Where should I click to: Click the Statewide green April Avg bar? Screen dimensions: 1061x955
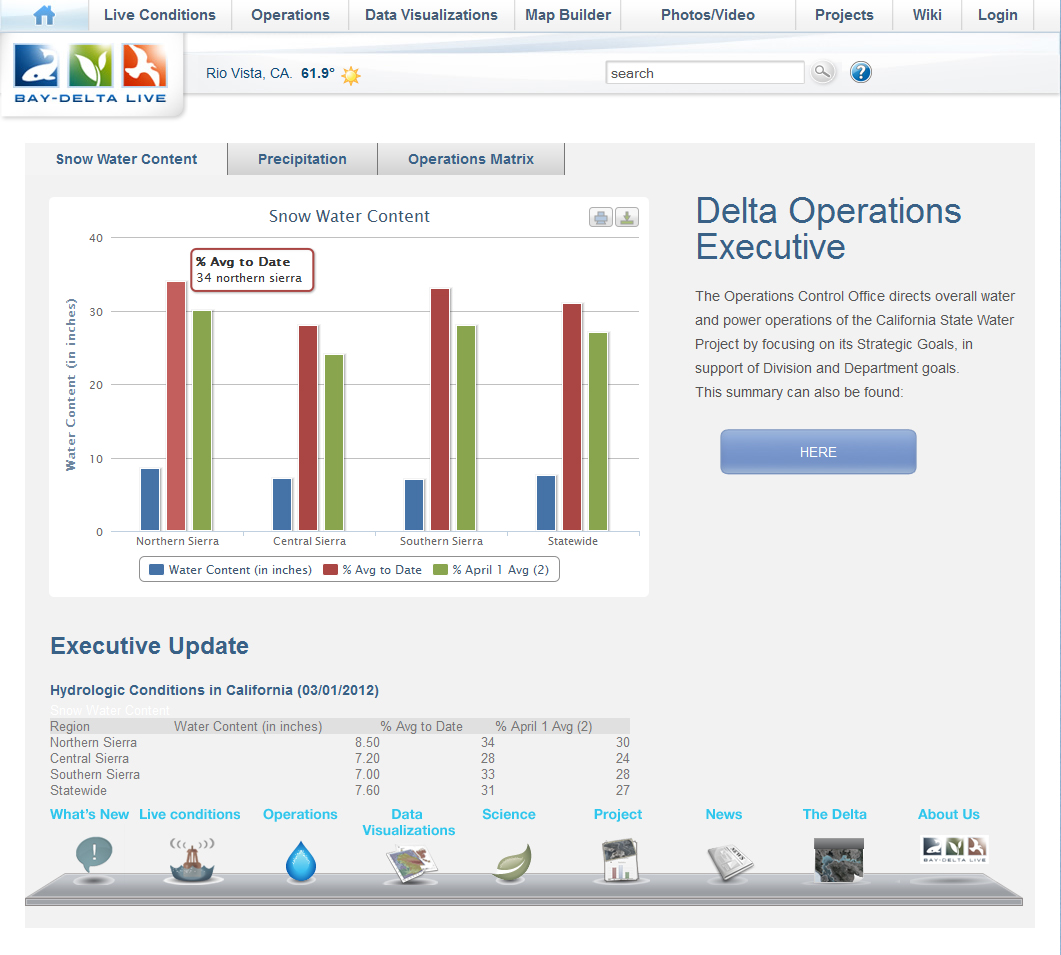(x=598, y=431)
